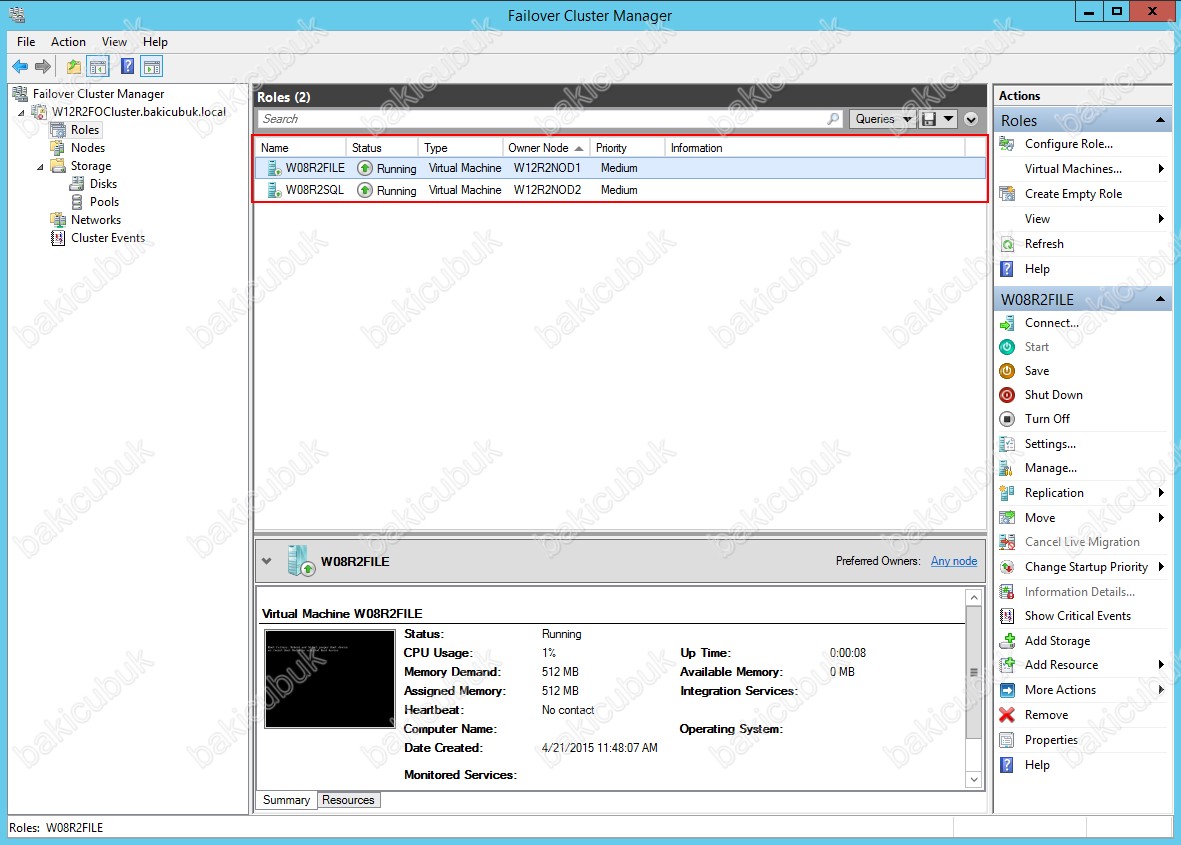Click the Show Critical Events icon
This screenshot has width=1181, height=845.
coord(1006,616)
